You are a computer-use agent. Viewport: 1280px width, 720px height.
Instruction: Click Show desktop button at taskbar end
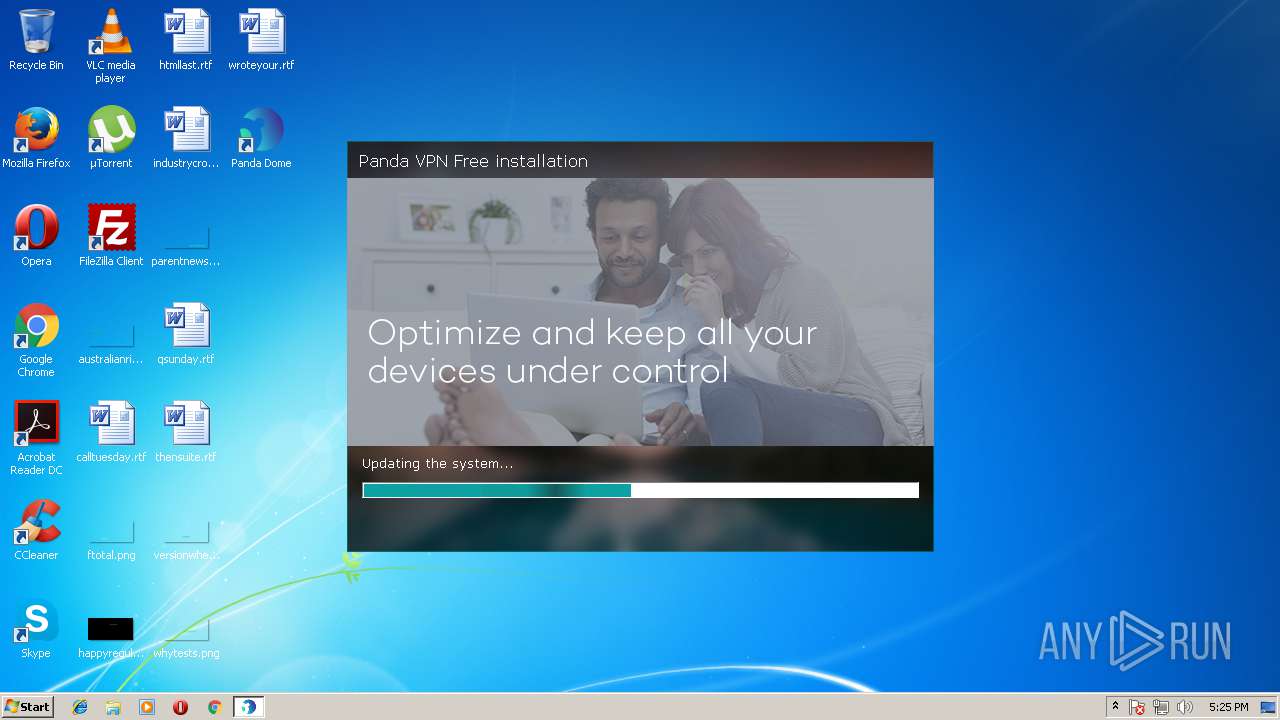click(1269, 707)
